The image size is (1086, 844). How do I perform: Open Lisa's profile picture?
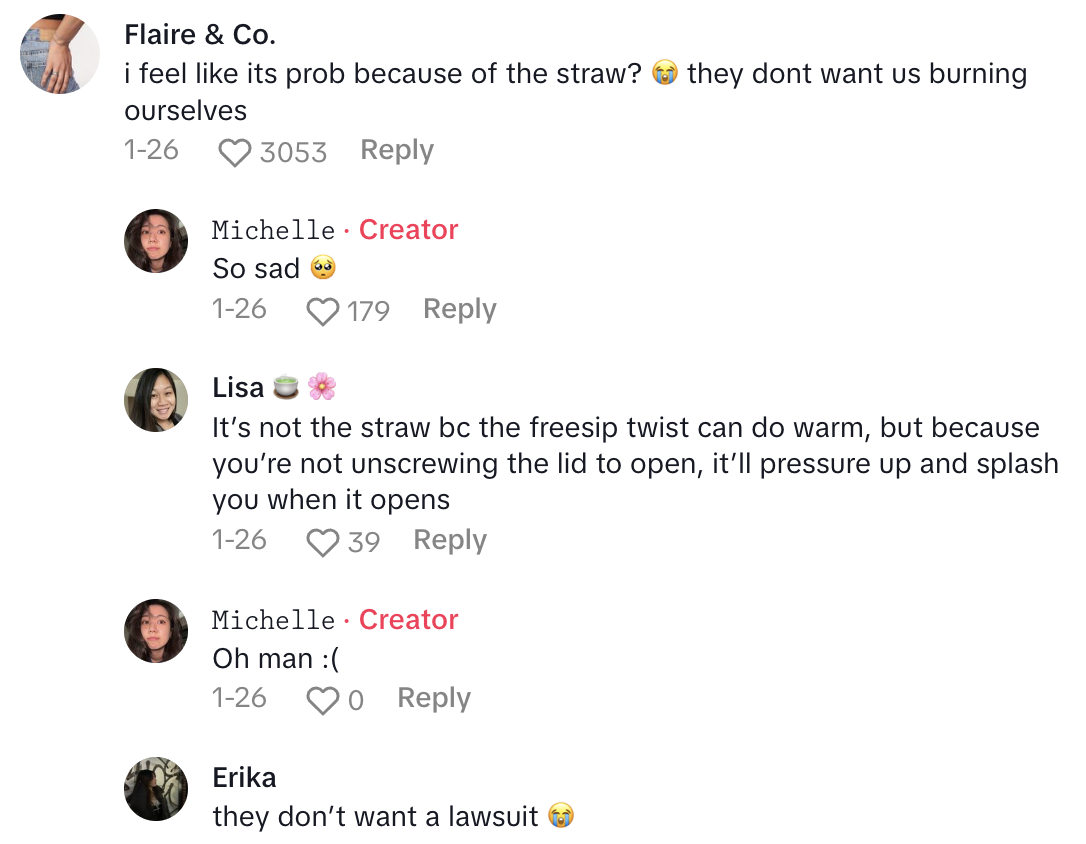click(156, 400)
